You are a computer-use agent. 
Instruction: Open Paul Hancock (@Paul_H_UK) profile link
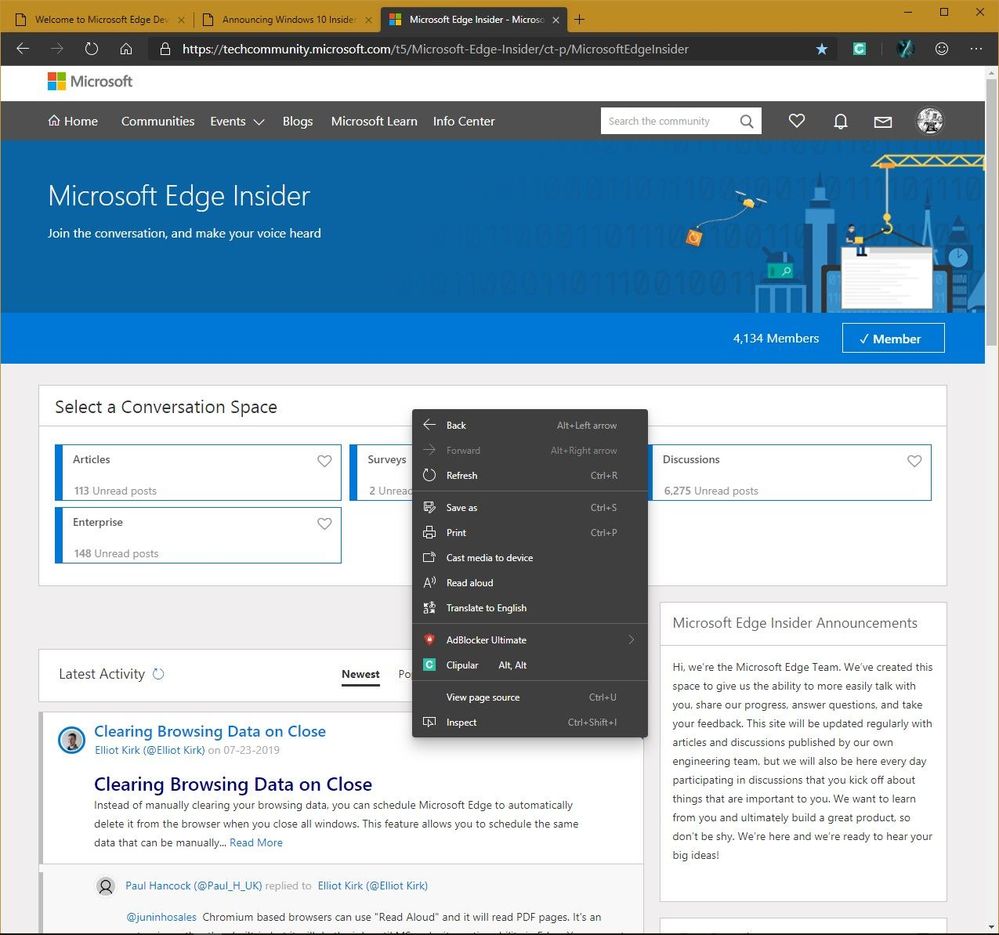[194, 885]
